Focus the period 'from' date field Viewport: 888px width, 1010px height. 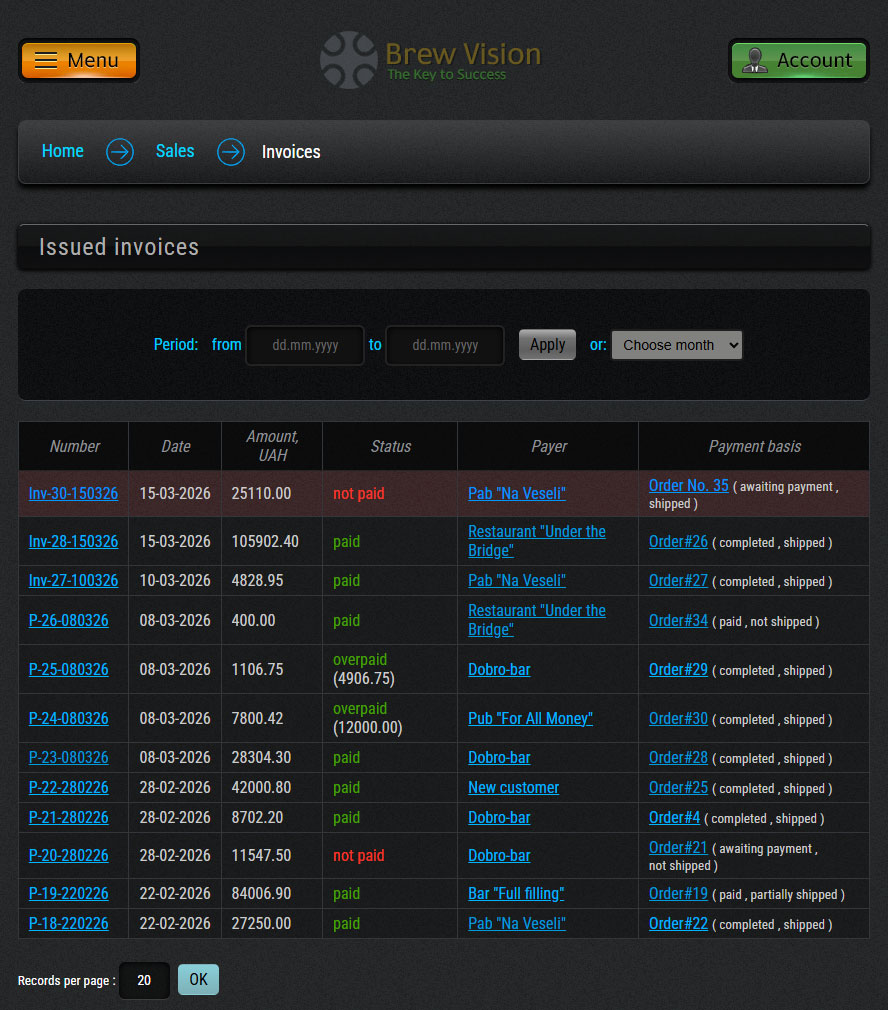[305, 345]
